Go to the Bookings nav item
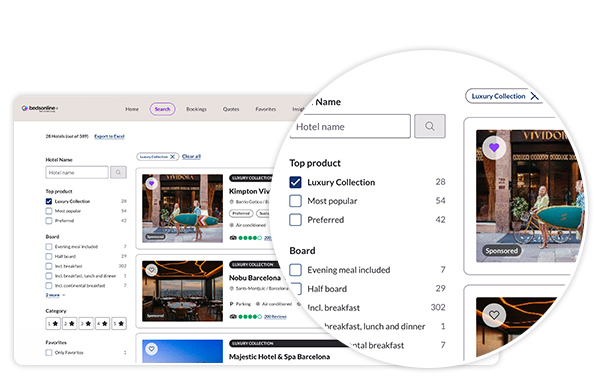Screen dimensions: 596x379 (x=196, y=109)
